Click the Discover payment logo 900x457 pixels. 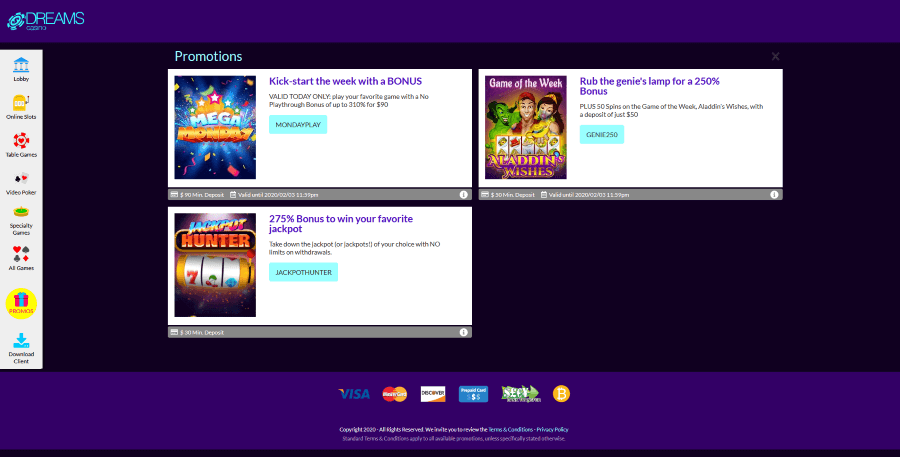coord(433,394)
